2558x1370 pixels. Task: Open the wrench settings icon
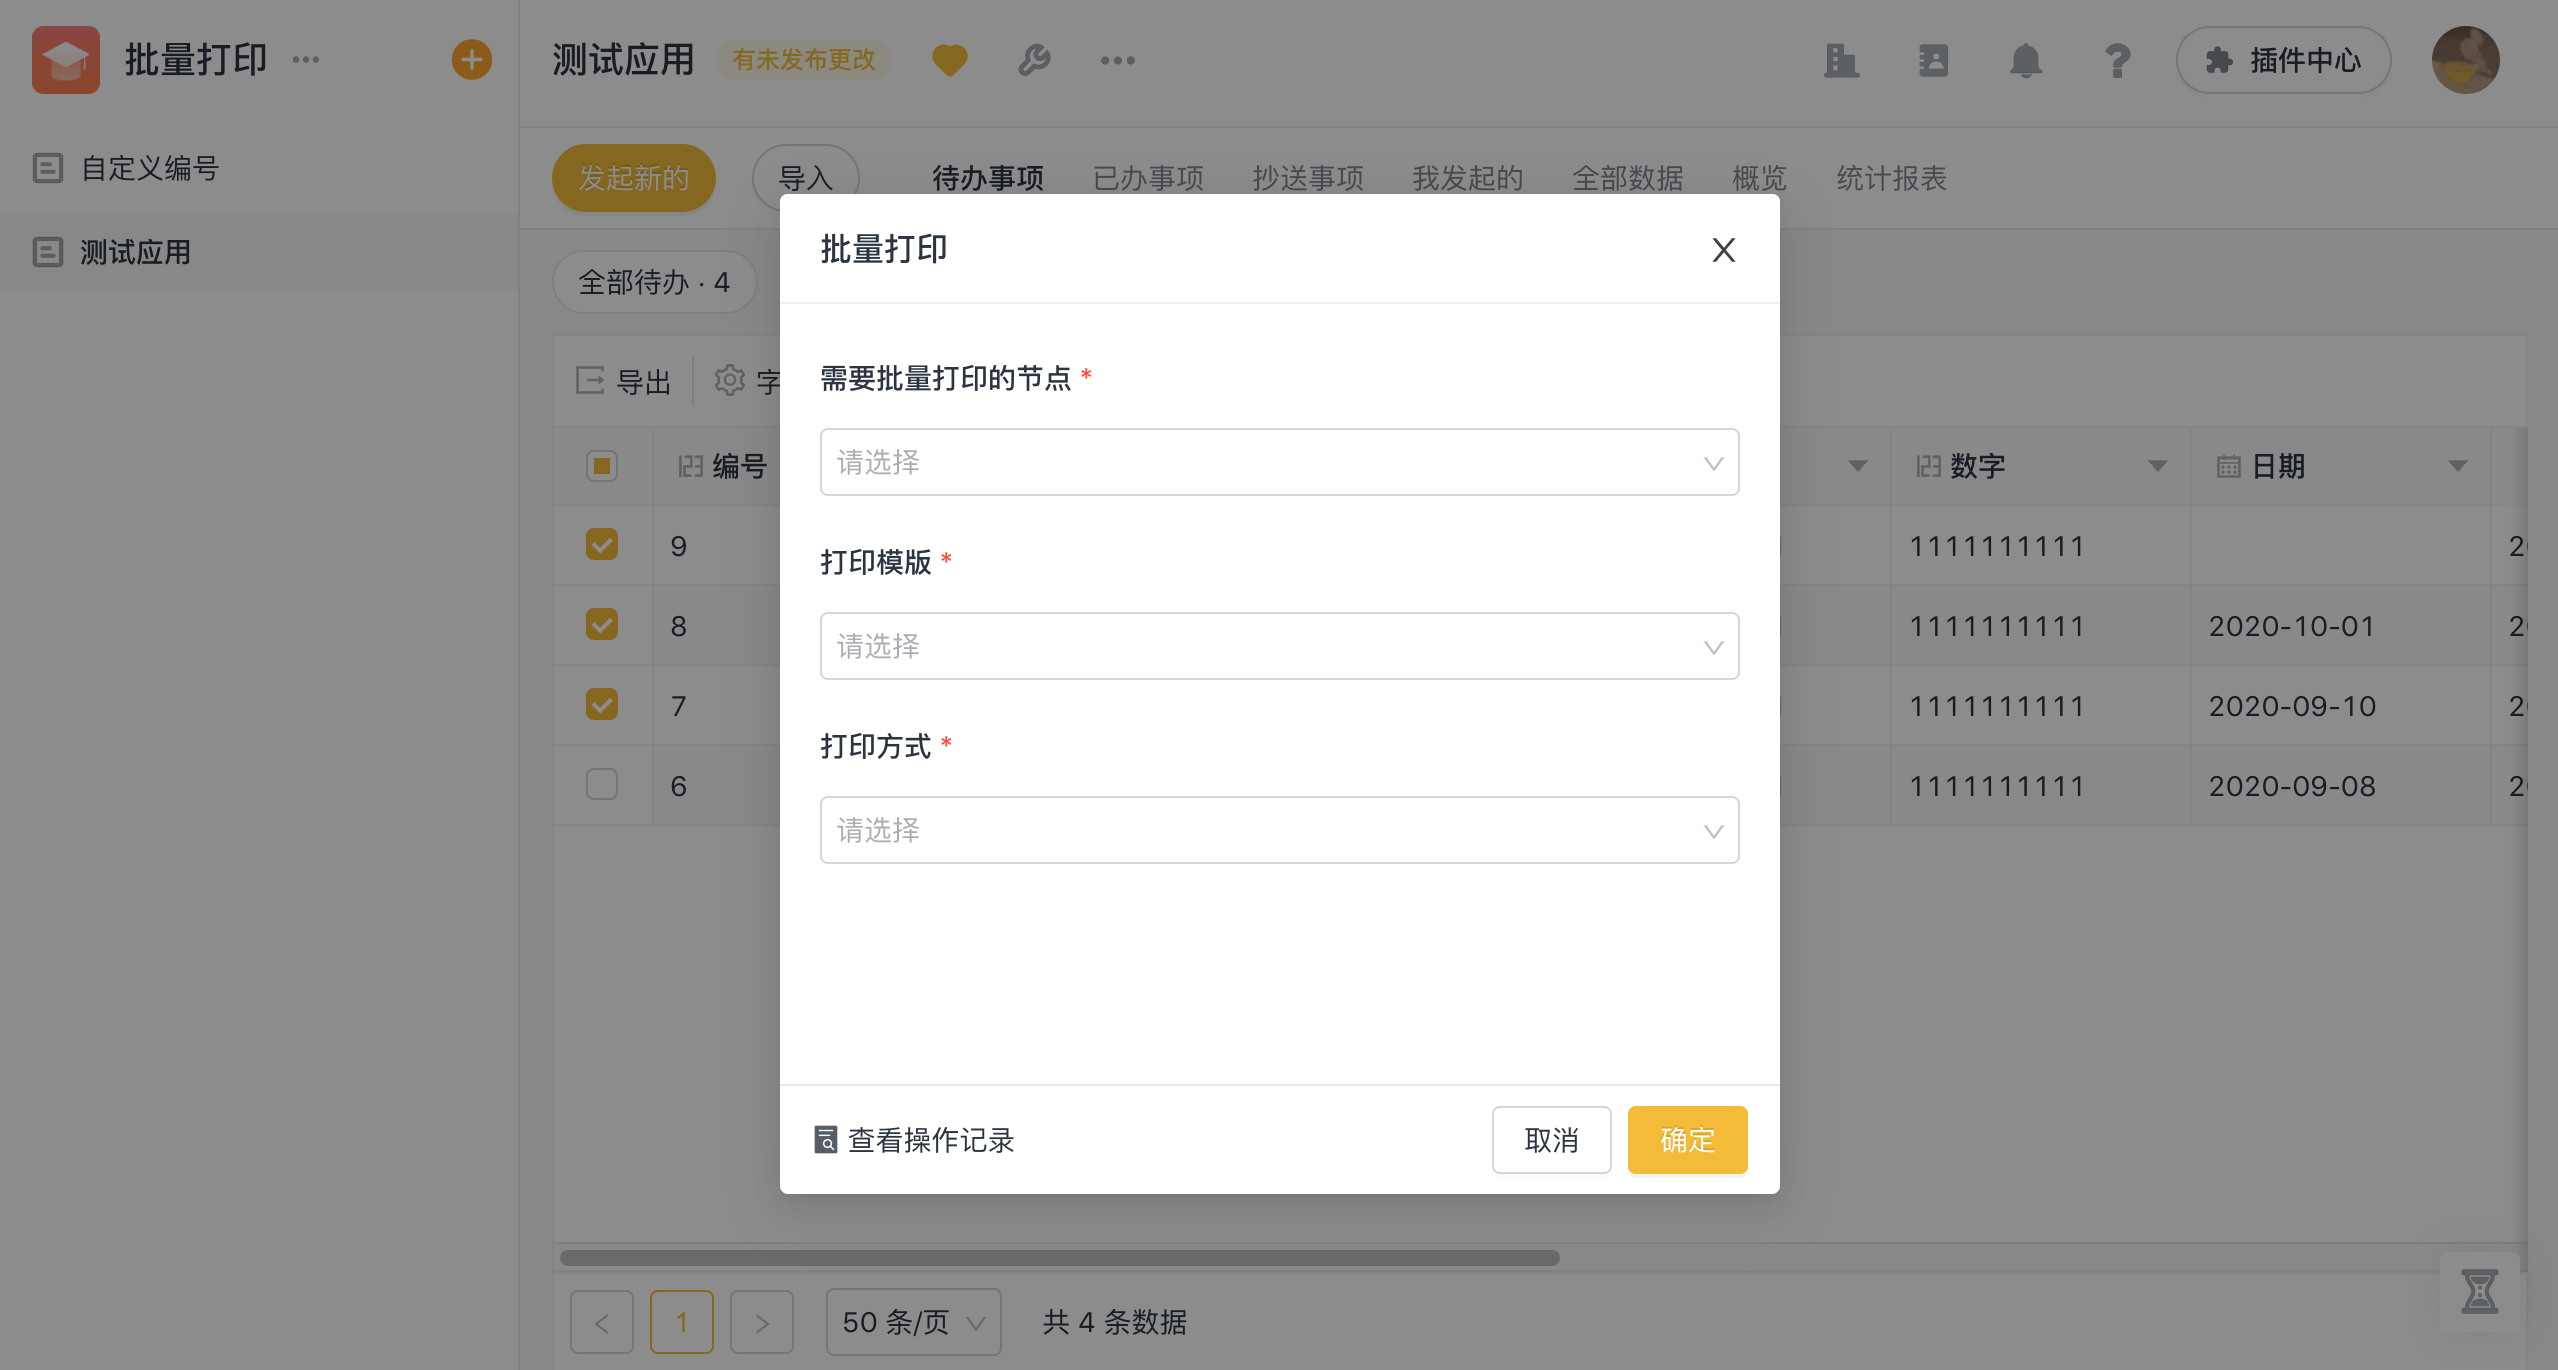point(1034,61)
